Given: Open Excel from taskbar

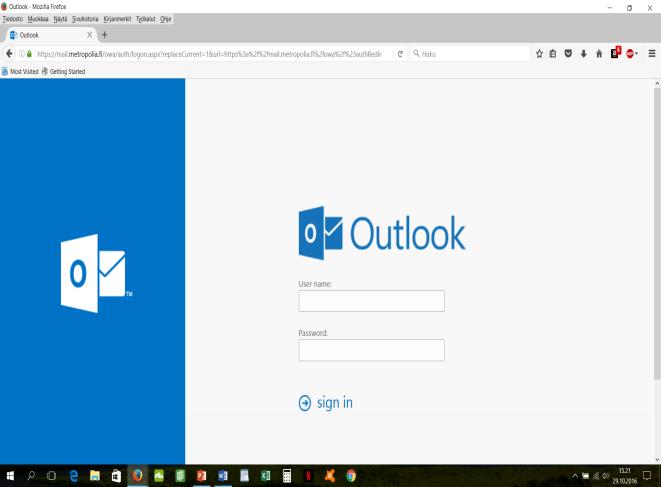Looking at the screenshot, I should click(x=266, y=476).
